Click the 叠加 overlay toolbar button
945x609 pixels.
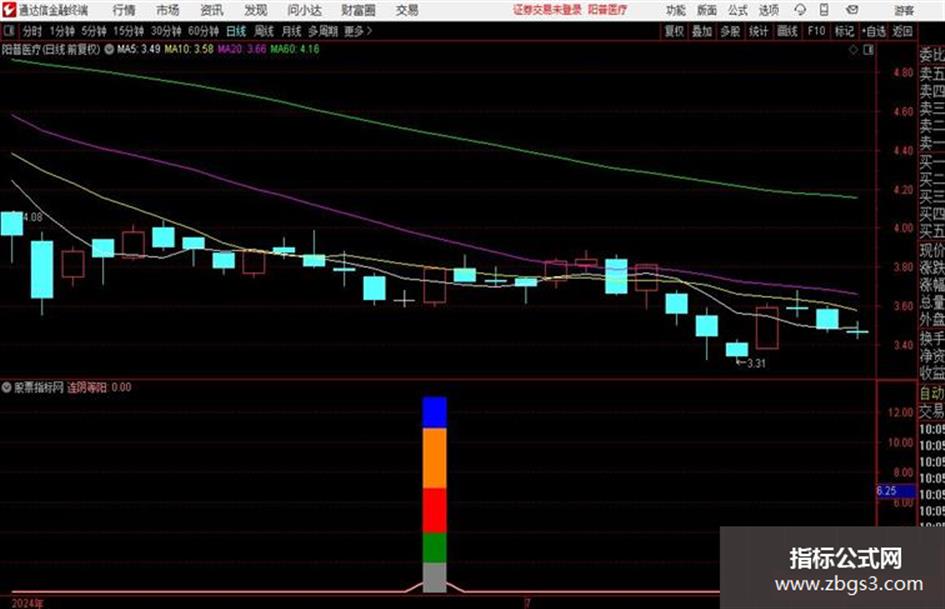click(702, 31)
